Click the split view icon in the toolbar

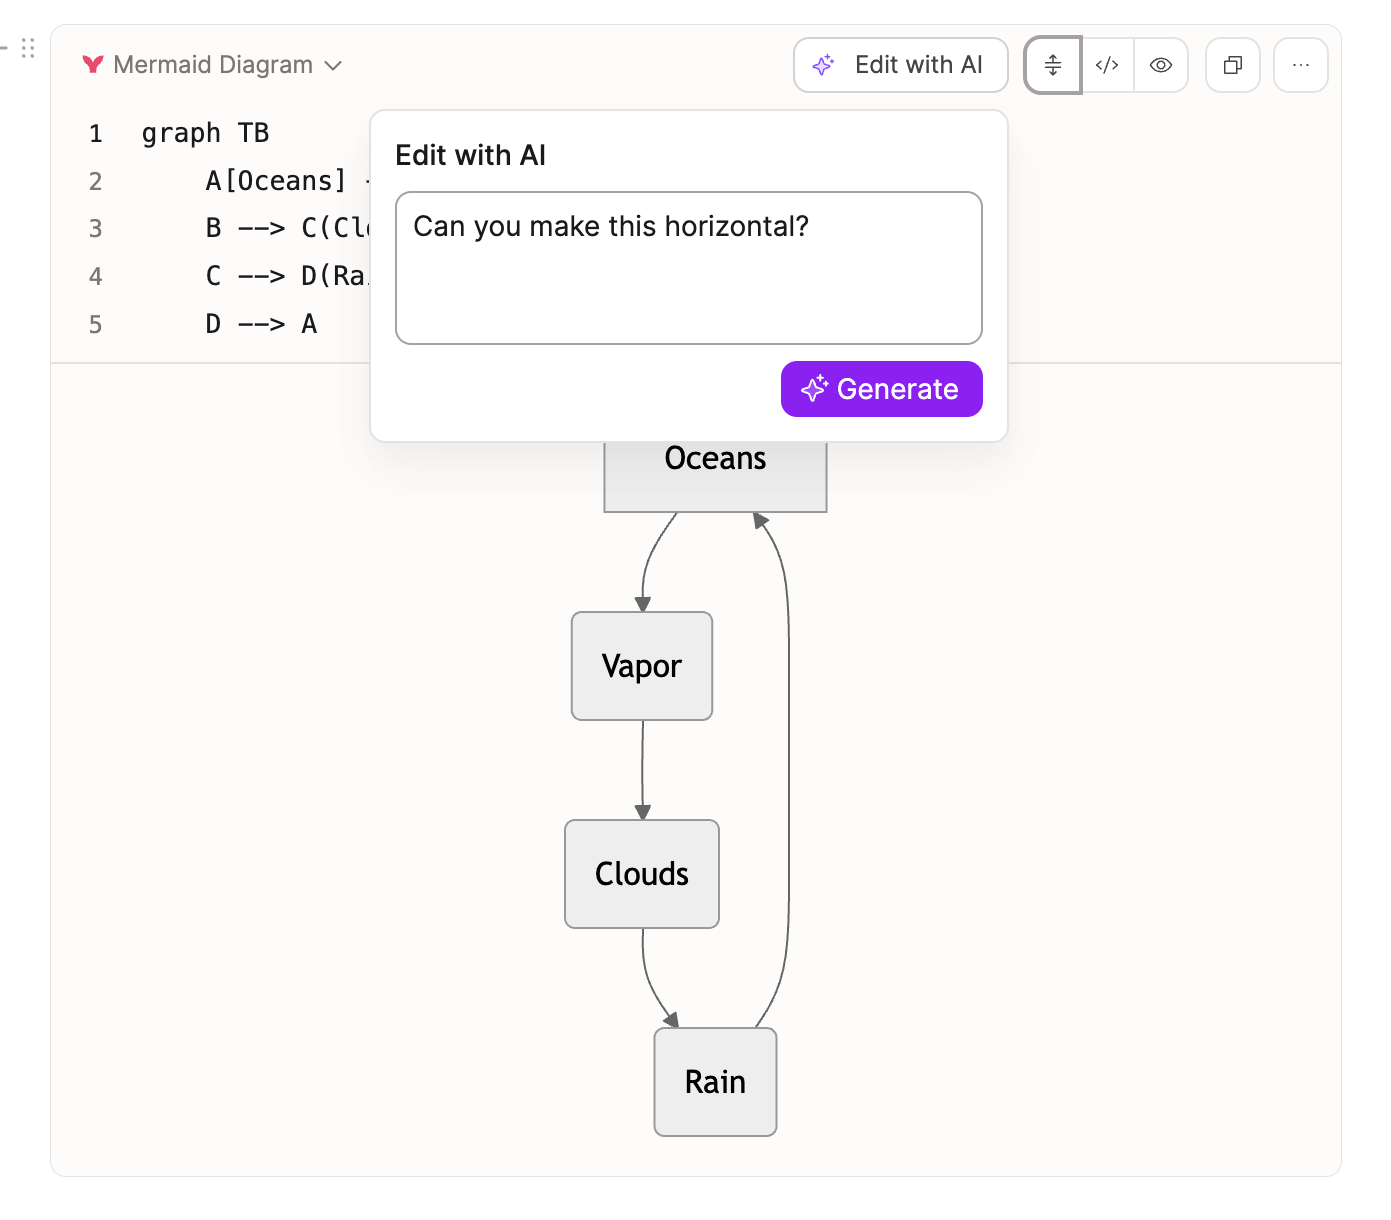point(1053,66)
